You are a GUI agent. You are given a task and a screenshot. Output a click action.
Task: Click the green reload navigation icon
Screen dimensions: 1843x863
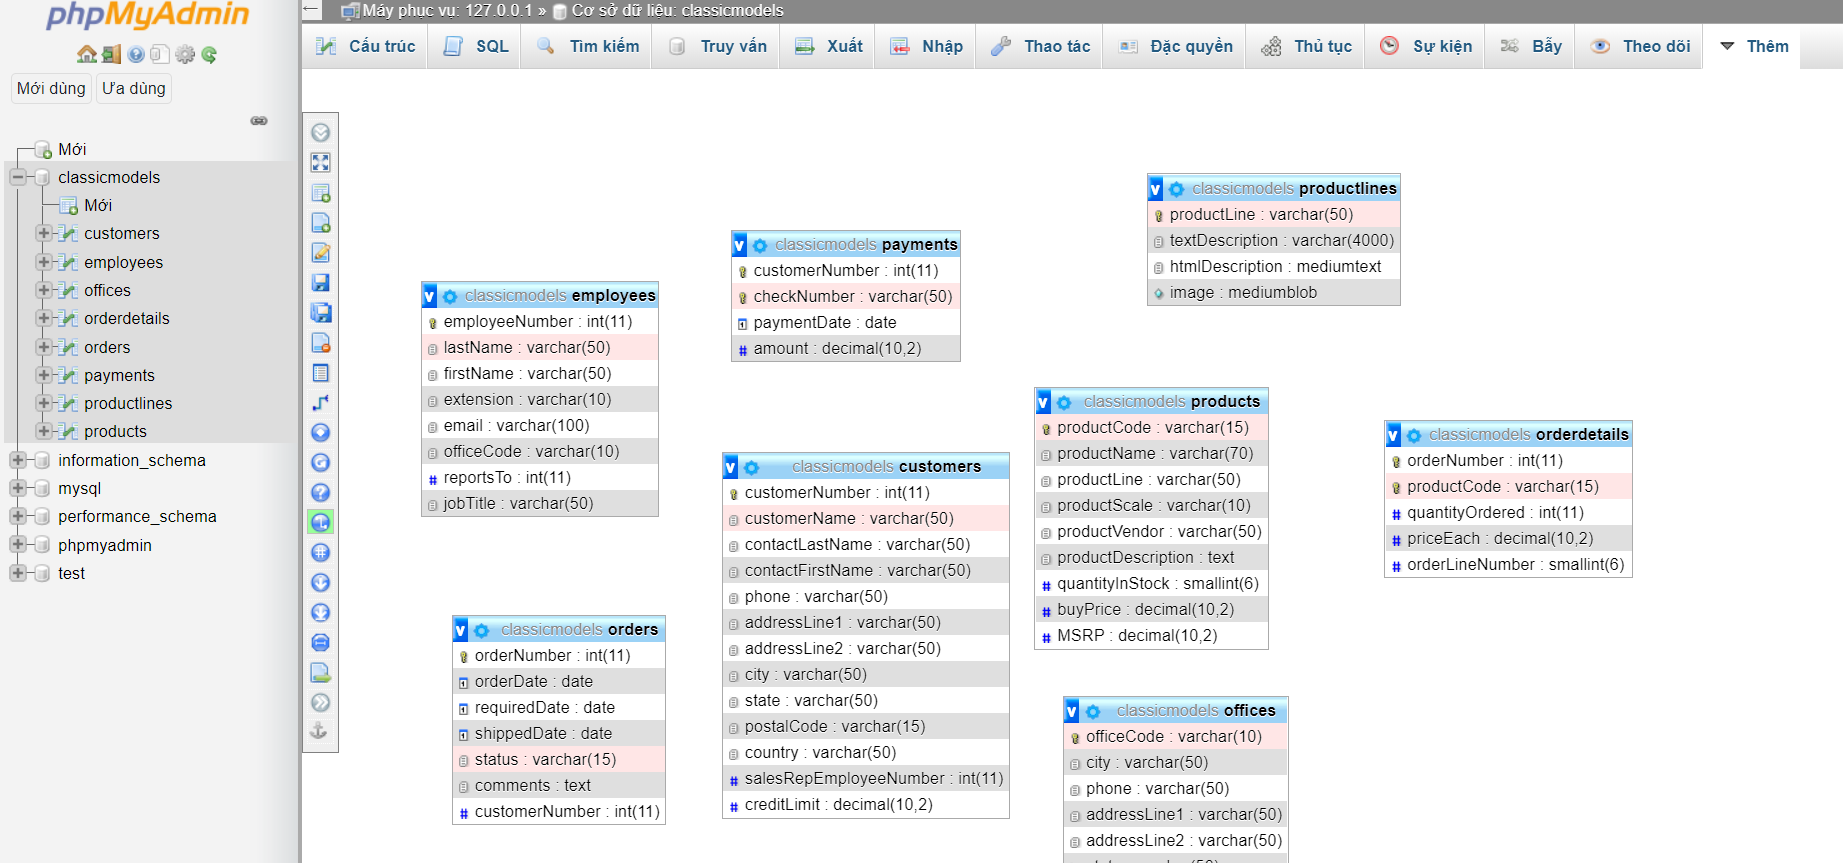tap(209, 54)
